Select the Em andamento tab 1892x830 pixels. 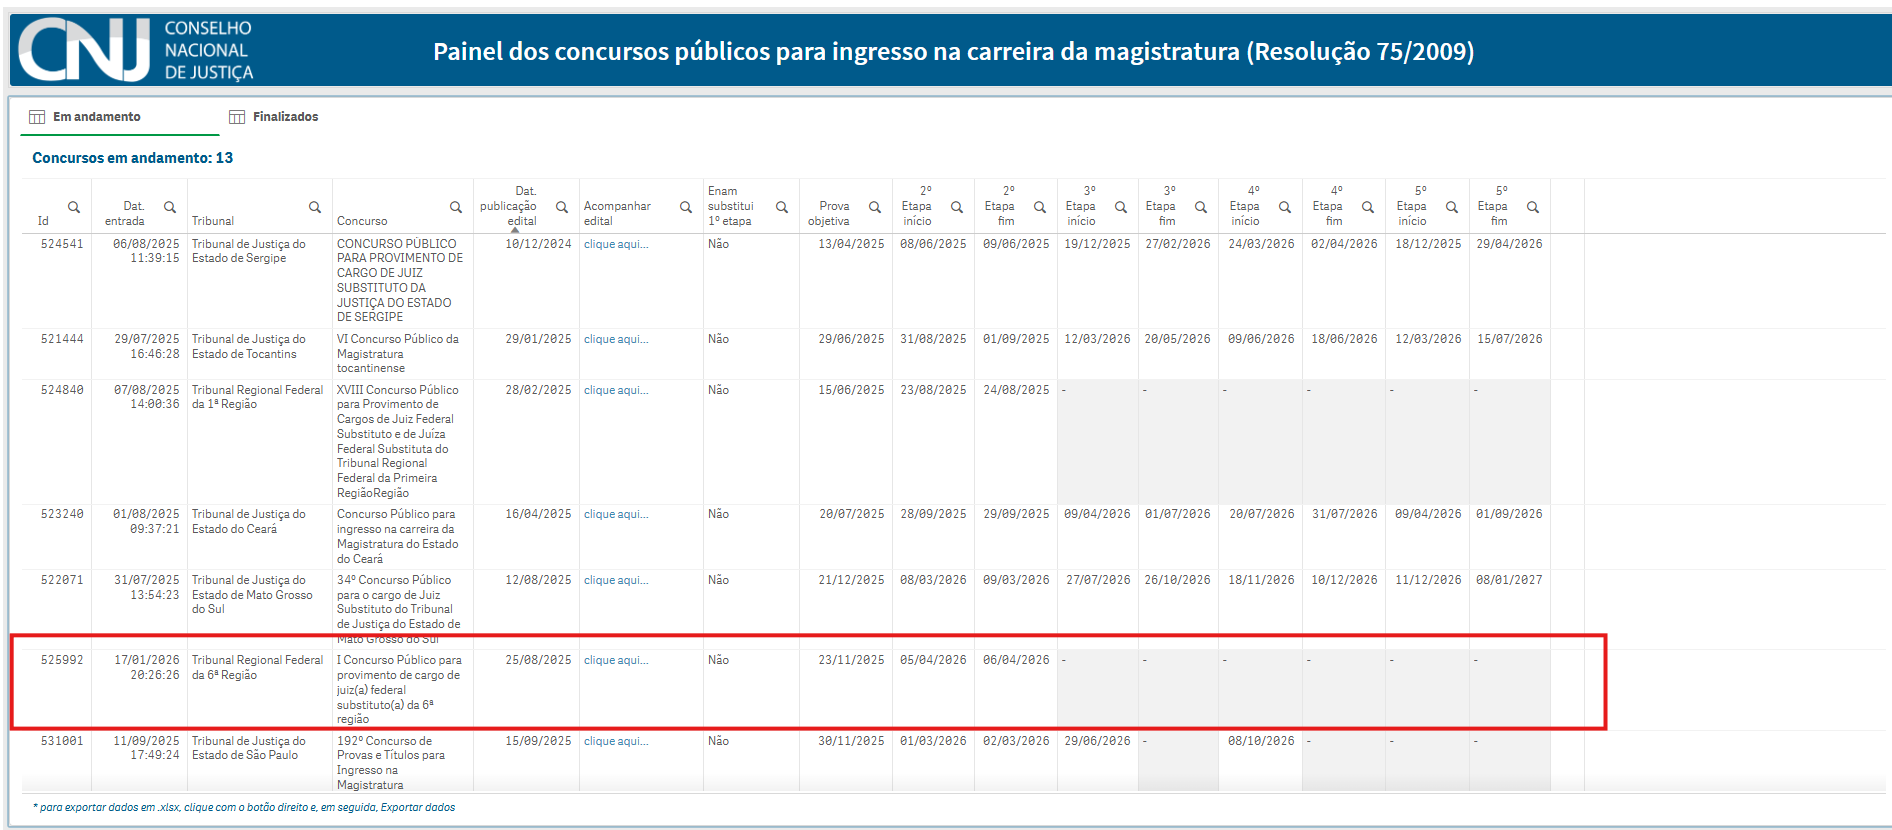tap(96, 117)
